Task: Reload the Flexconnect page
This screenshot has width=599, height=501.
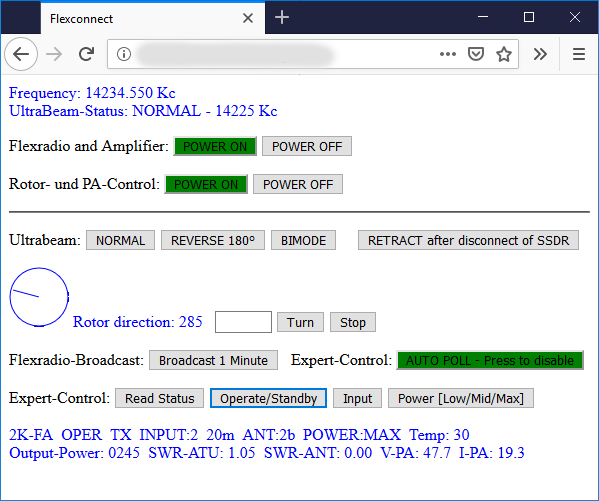Action: pos(87,54)
